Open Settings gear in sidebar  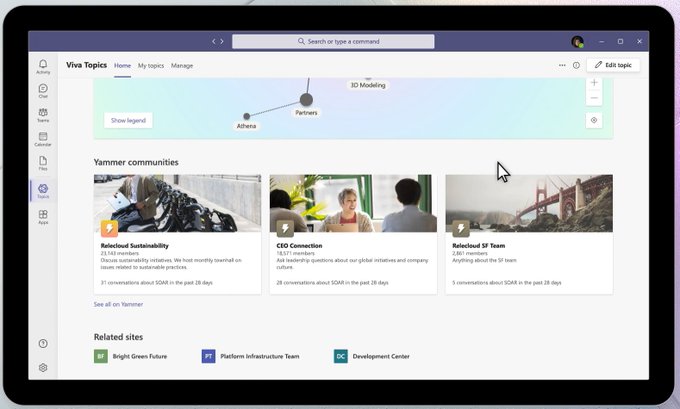coord(43,367)
